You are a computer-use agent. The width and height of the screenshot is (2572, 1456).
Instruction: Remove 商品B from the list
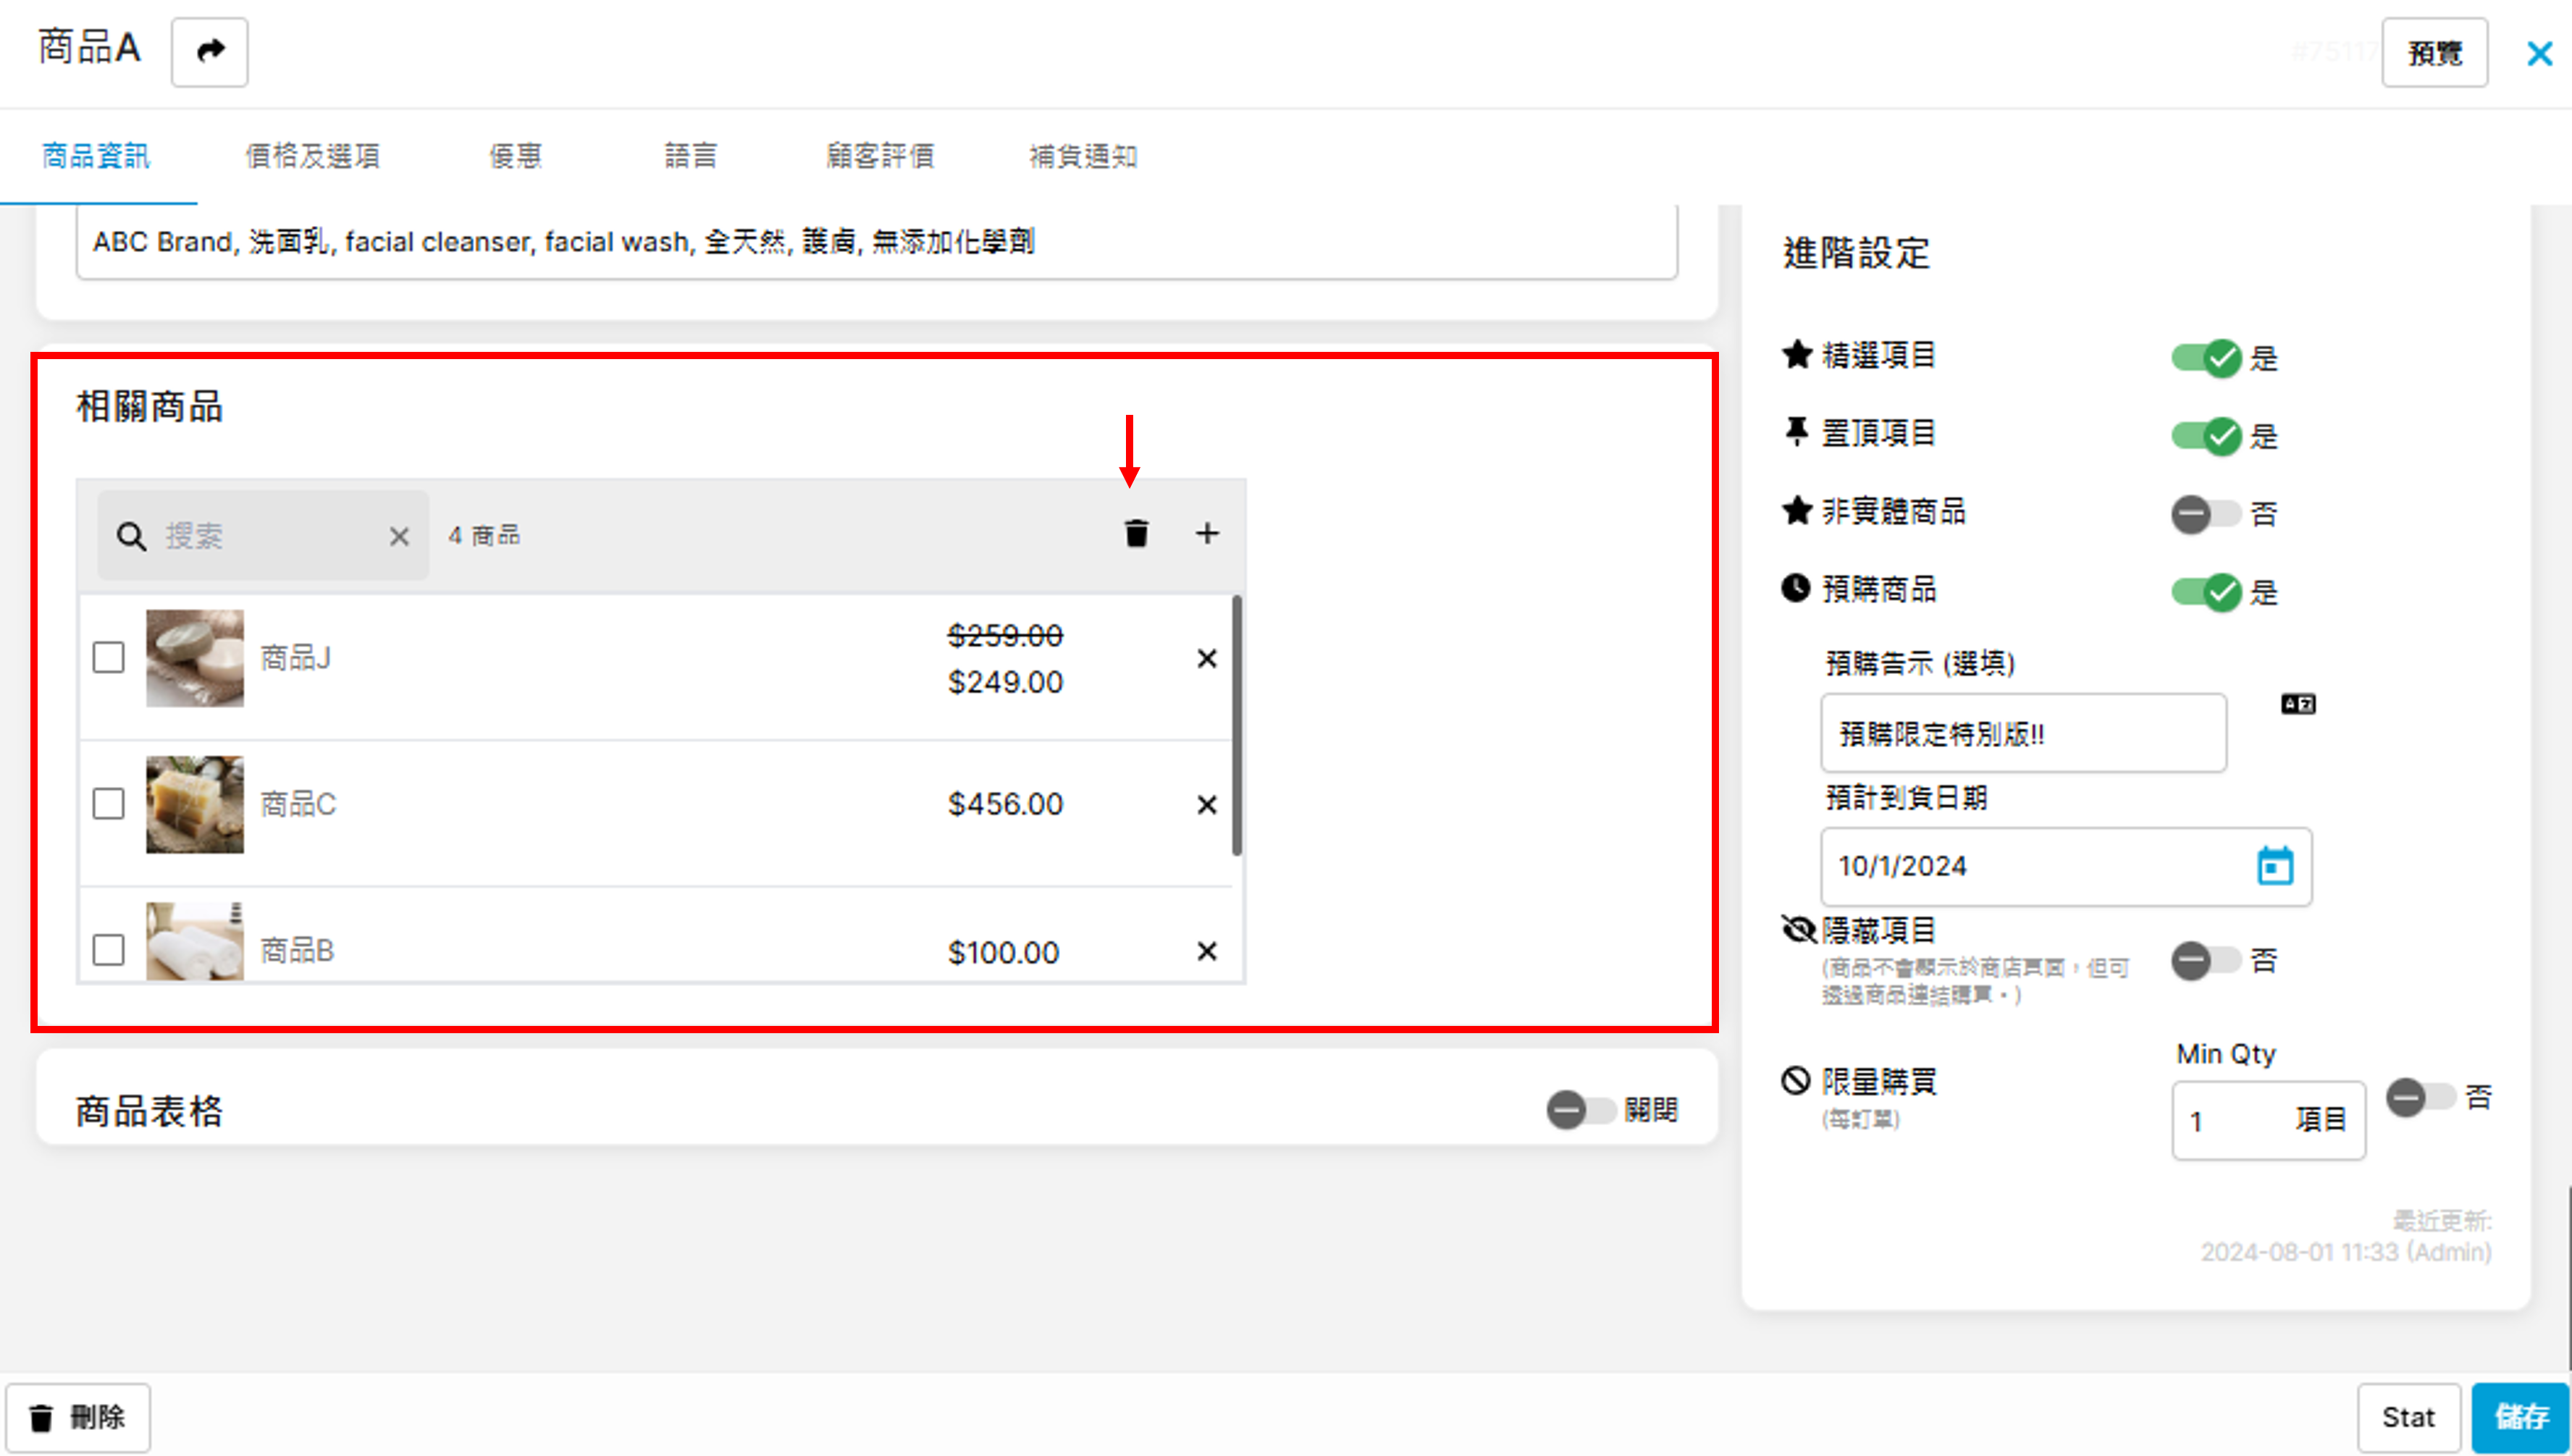coord(1207,951)
